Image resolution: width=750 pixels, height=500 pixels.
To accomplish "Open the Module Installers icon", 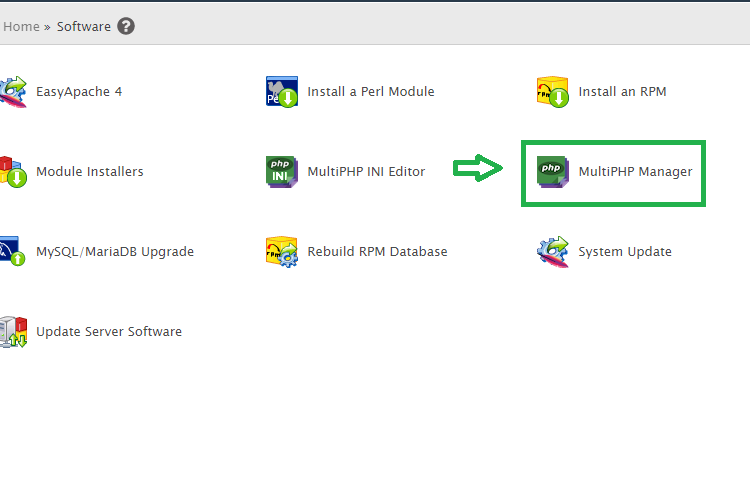I will (x=13, y=171).
